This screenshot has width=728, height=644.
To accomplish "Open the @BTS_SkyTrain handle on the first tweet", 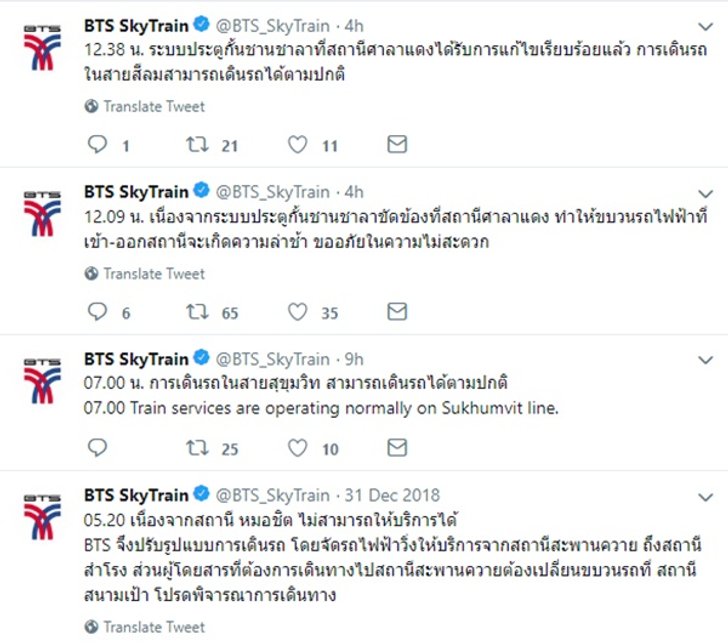I will [273, 25].
